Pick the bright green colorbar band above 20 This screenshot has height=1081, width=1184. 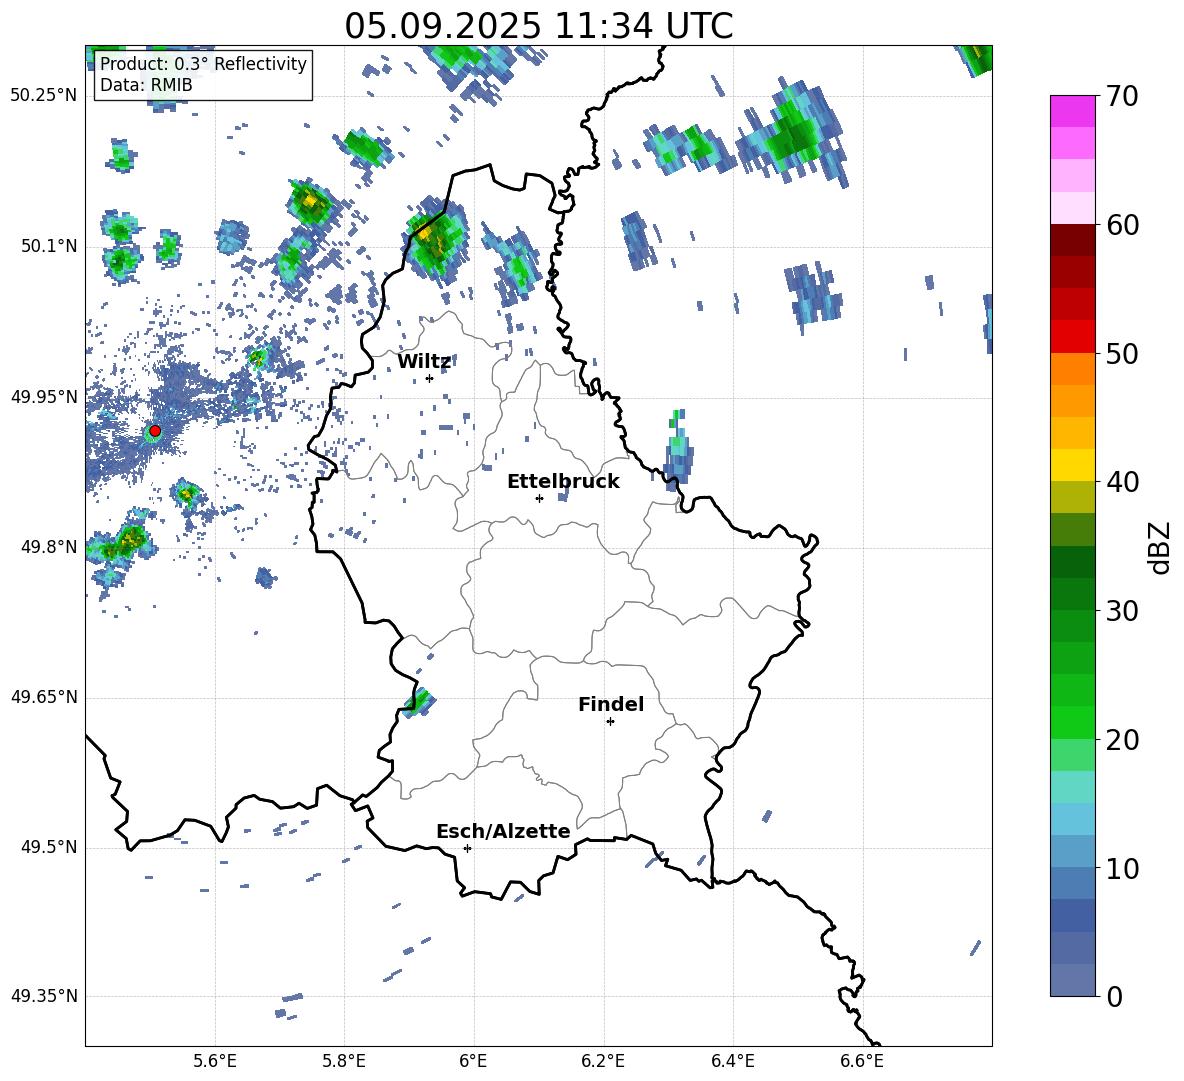click(x=1072, y=722)
